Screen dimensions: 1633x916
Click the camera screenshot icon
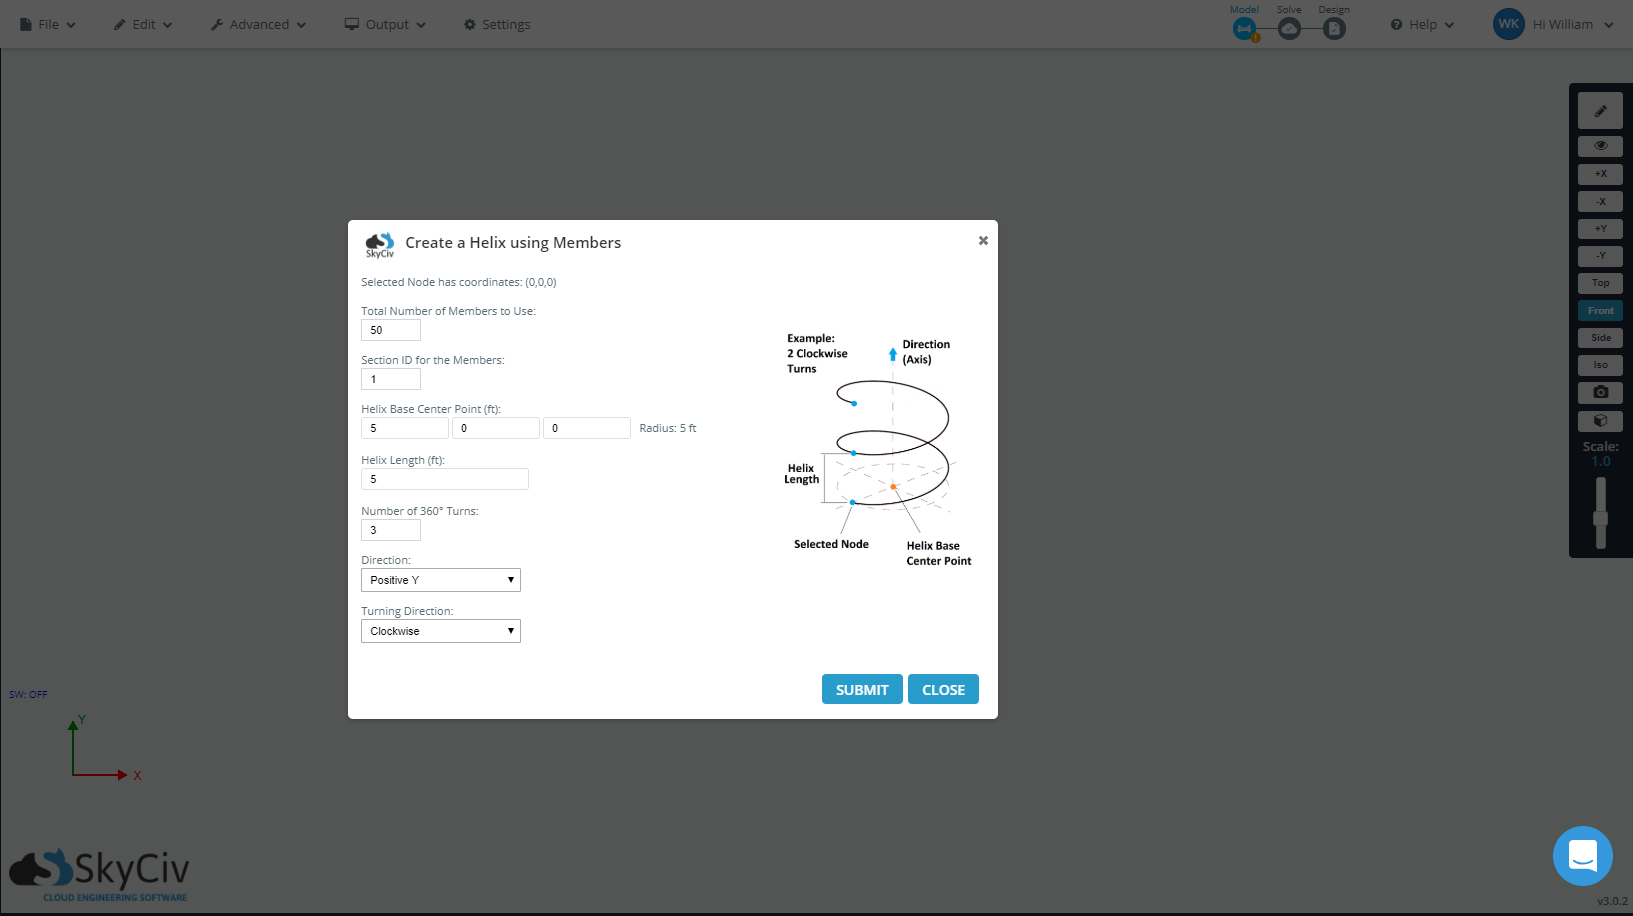point(1600,393)
